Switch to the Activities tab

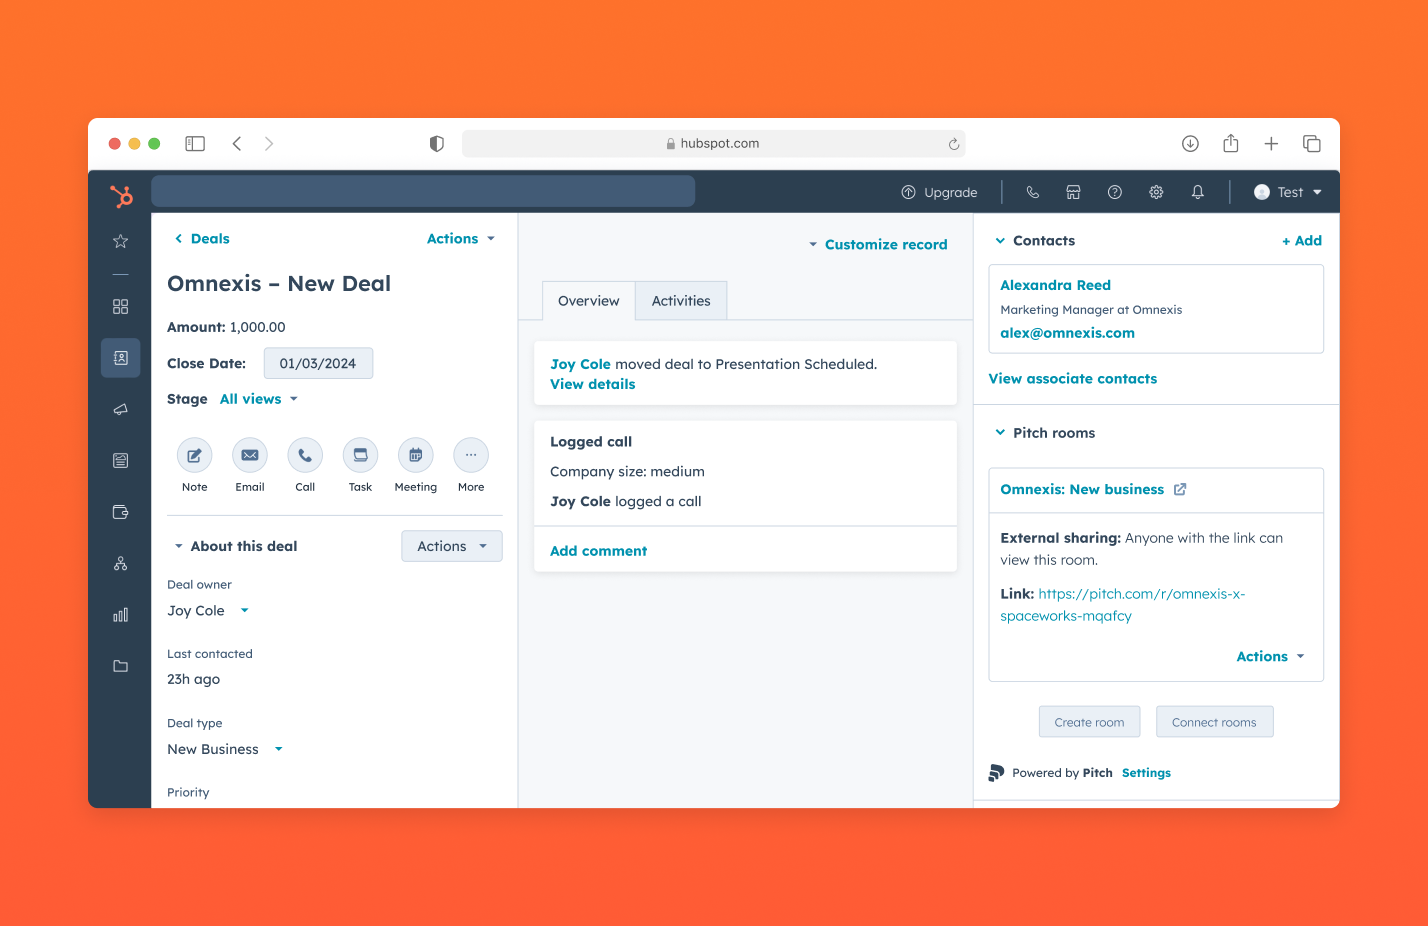tap(681, 301)
